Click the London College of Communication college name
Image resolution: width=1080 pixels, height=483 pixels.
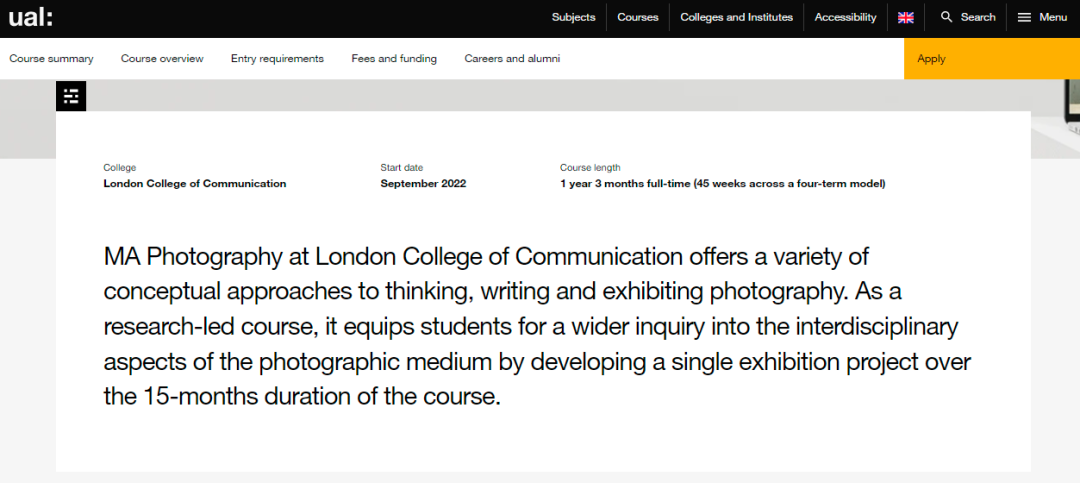(x=195, y=184)
